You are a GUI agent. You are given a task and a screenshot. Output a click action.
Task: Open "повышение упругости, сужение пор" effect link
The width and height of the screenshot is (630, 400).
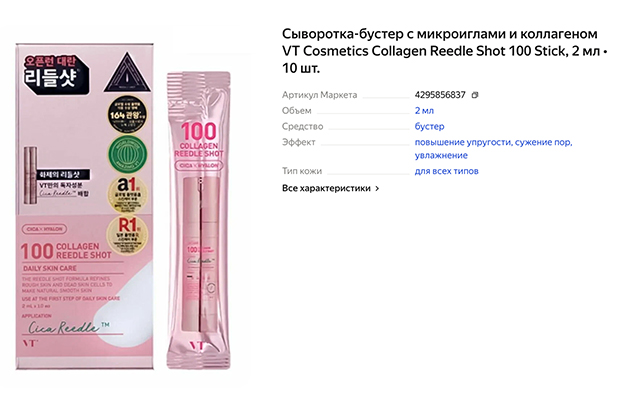click(x=493, y=142)
